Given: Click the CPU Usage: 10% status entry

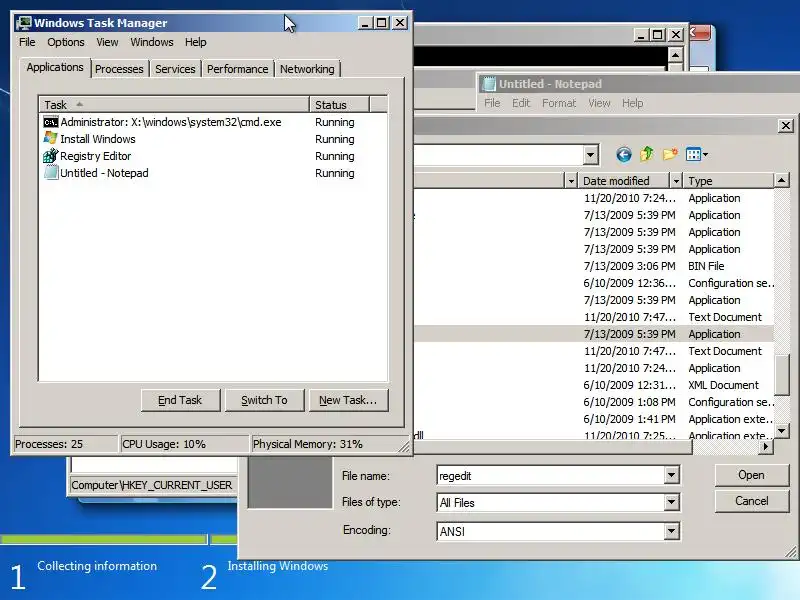Looking at the screenshot, I should (185, 444).
